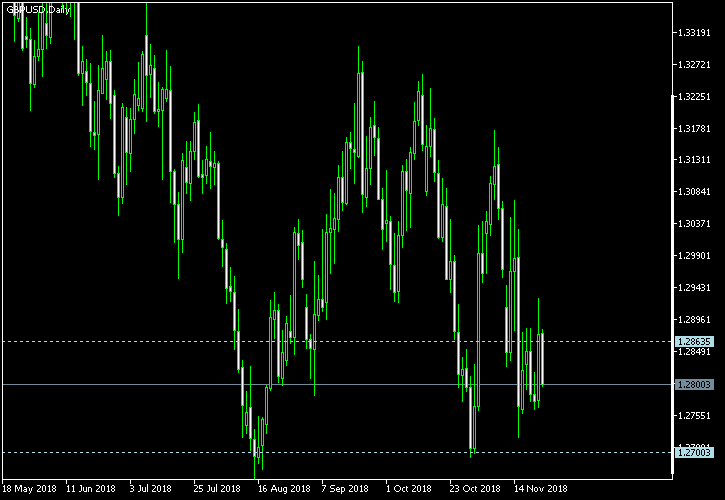Click the 16 Aug 2018 date label
The height and width of the screenshot is (500, 725).
tap(284, 489)
